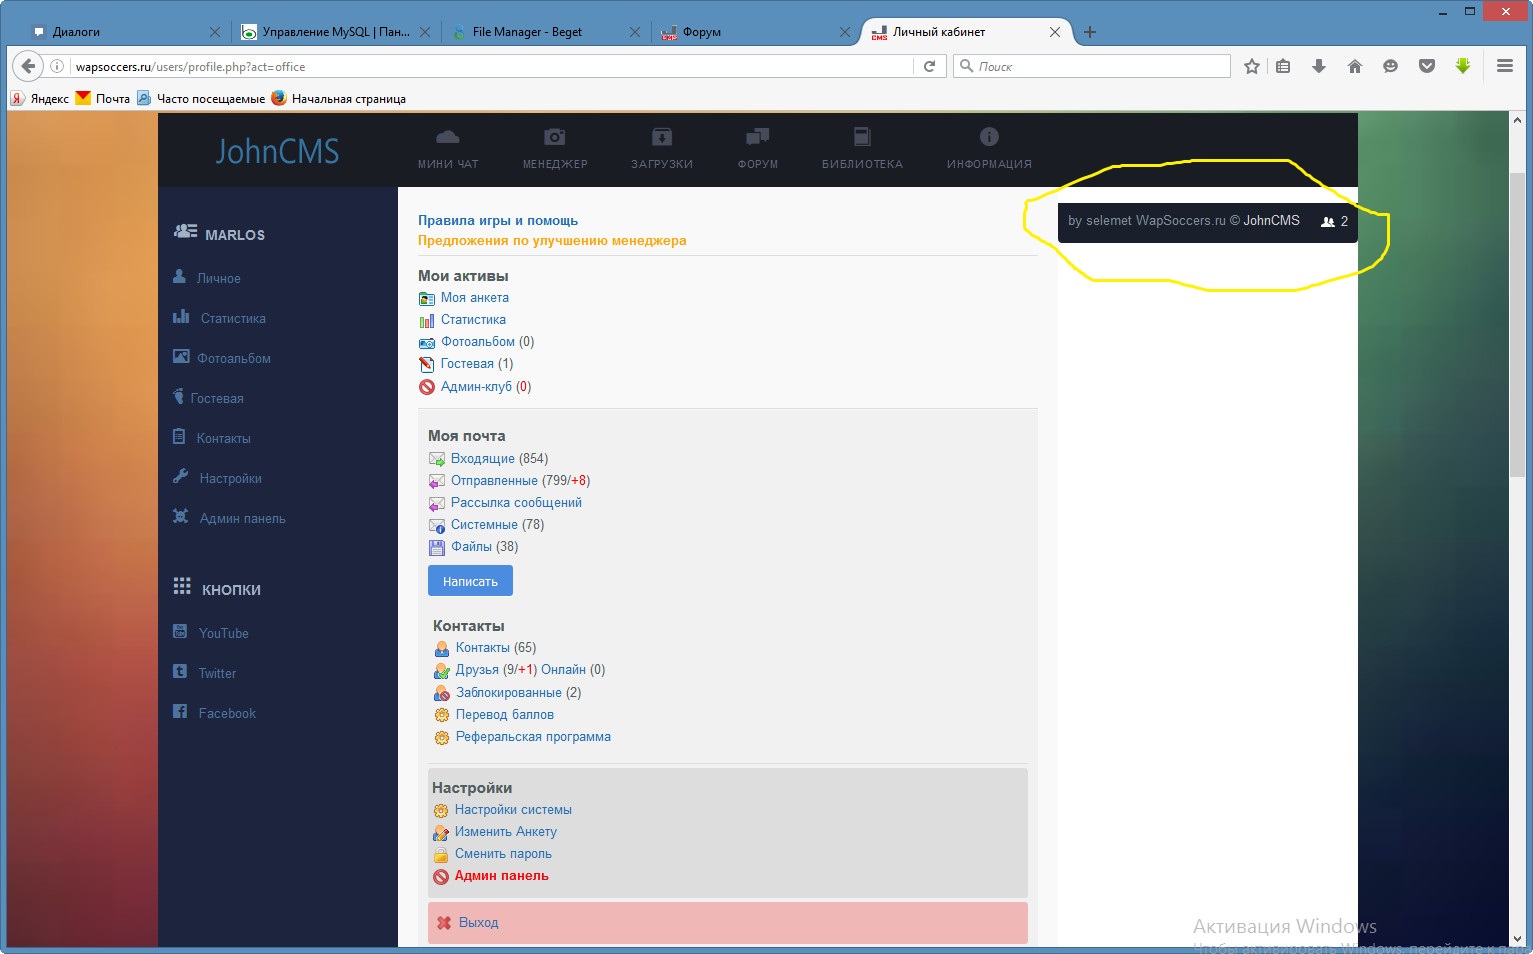Screen dimensions: 1533x954
Task: Click the red Админ панель link
Action: click(x=501, y=876)
